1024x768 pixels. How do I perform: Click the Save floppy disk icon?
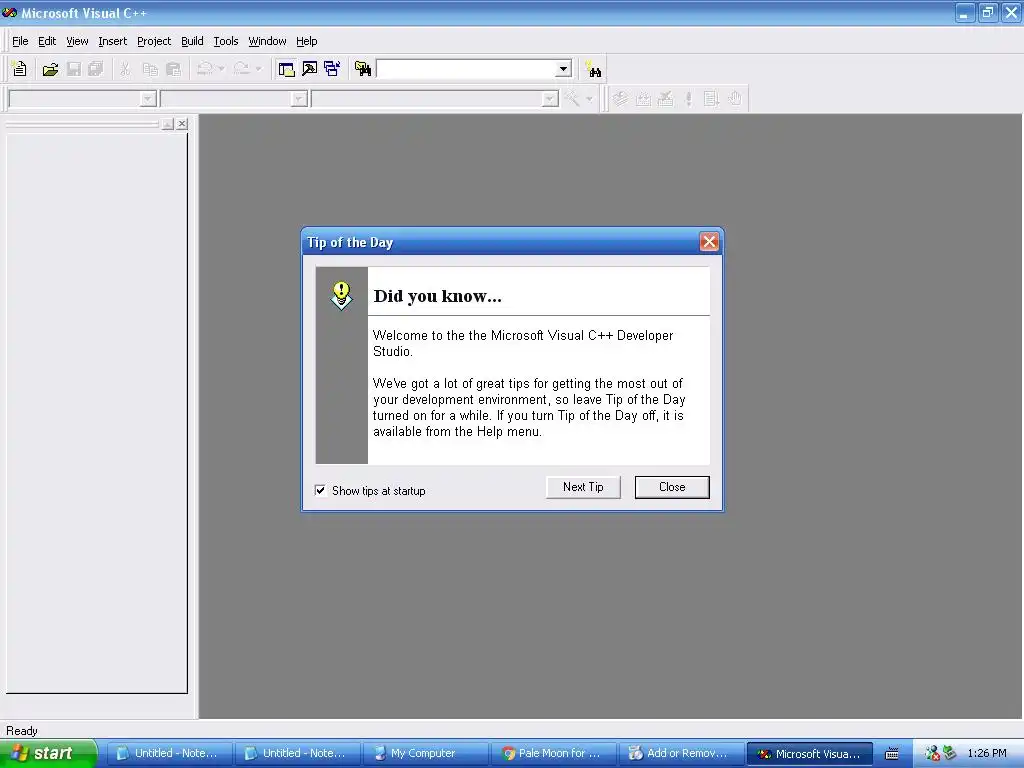tap(74, 69)
